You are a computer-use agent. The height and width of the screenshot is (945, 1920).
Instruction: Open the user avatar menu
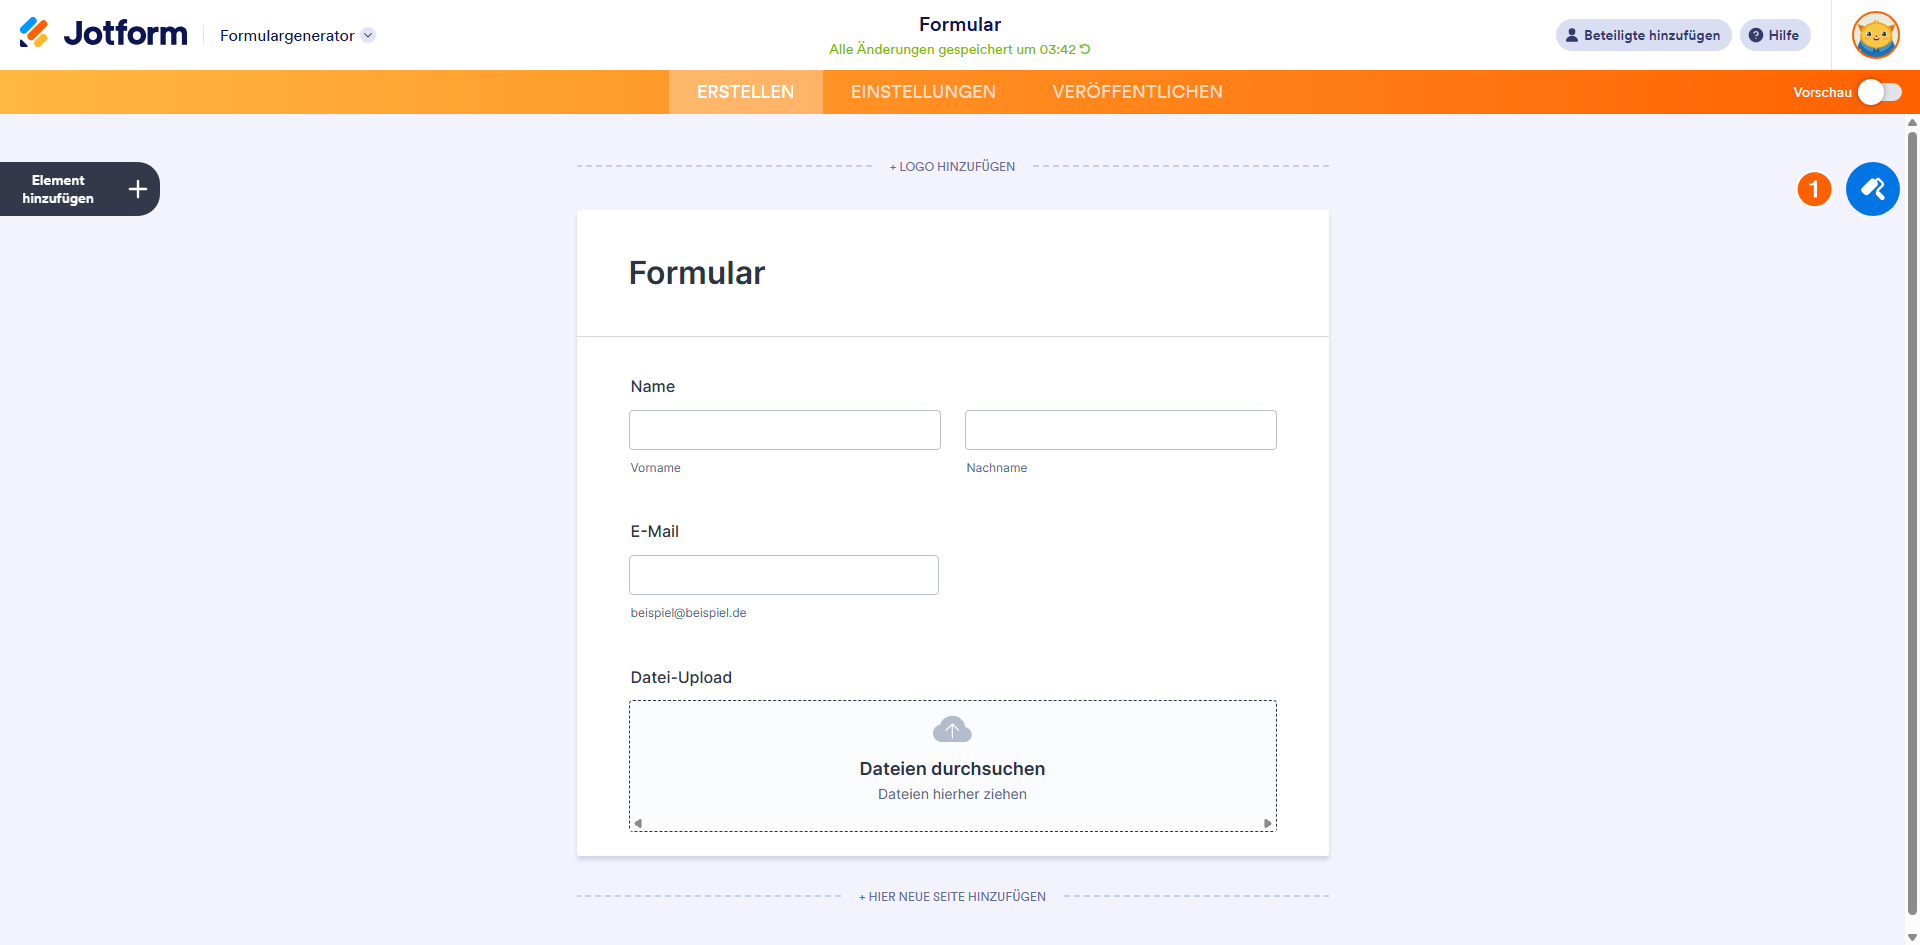pyautogui.click(x=1875, y=35)
